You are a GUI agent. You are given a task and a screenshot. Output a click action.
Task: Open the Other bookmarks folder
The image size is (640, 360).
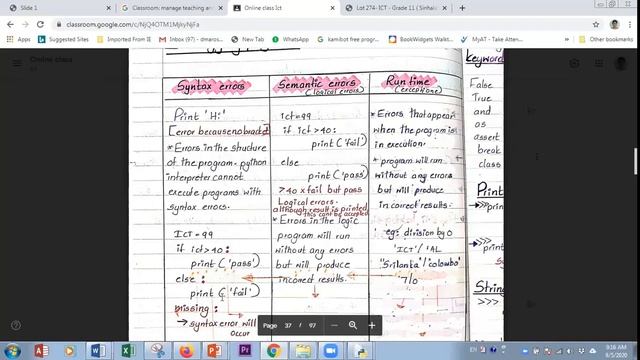[606, 39]
